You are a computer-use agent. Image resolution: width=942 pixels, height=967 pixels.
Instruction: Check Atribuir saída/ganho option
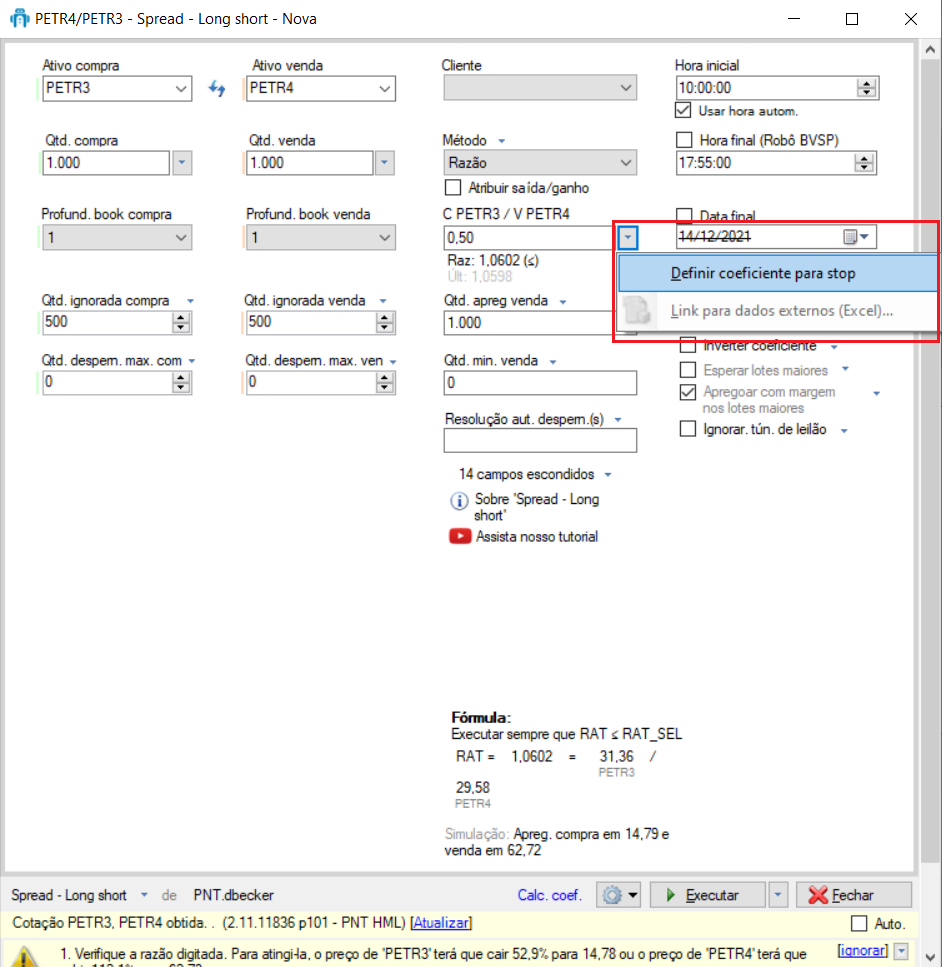pos(453,187)
